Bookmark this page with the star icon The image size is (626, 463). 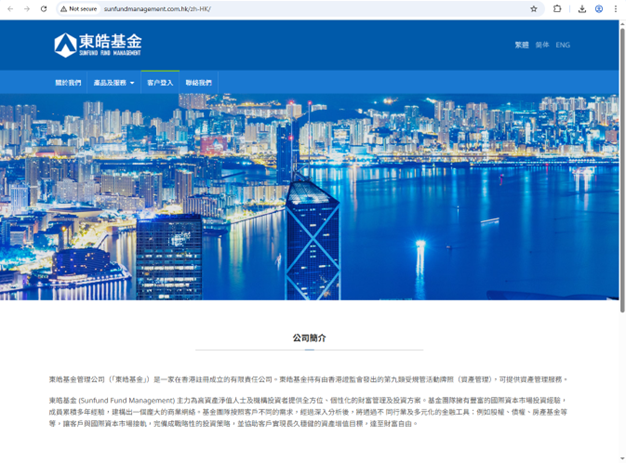point(534,8)
